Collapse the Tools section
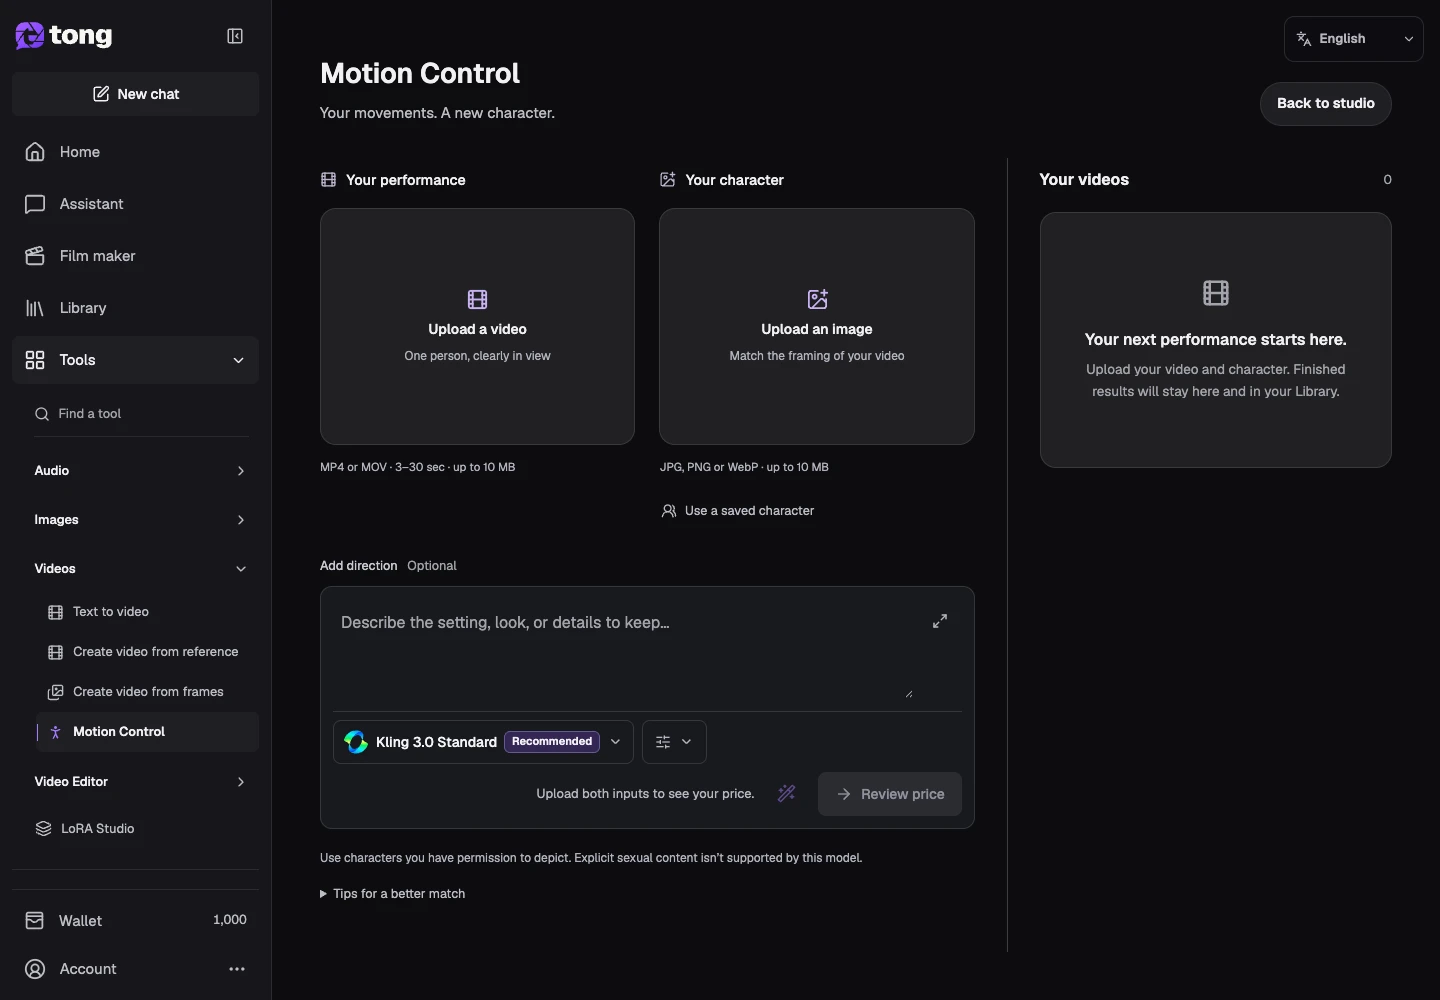The height and width of the screenshot is (1000, 1440). (x=135, y=360)
